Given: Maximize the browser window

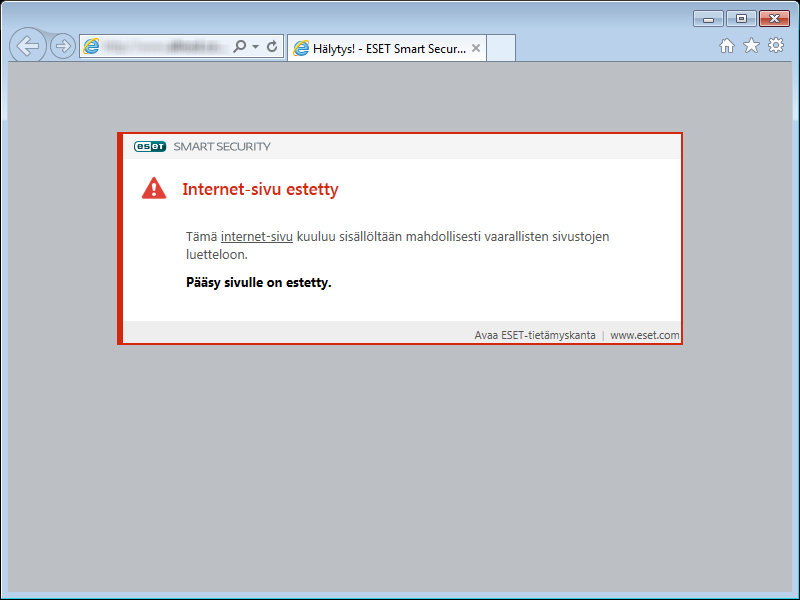Looking at the screenshot, I should point(741,19).
